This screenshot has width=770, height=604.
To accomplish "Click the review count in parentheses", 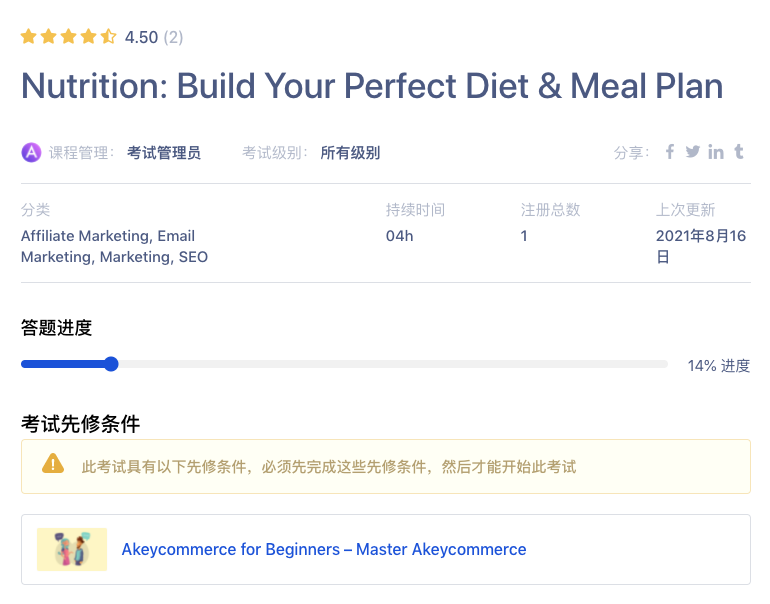I will 173,38.
